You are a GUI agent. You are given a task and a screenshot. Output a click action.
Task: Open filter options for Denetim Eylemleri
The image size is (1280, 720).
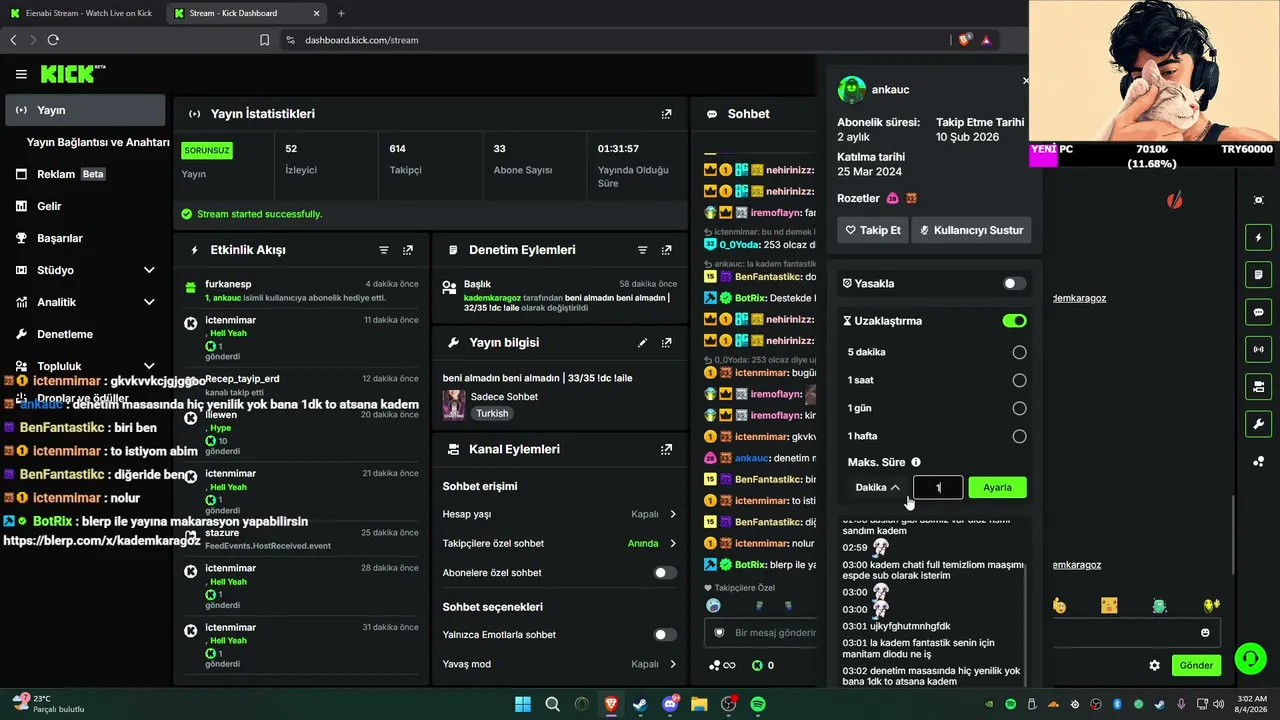[642, 250]
